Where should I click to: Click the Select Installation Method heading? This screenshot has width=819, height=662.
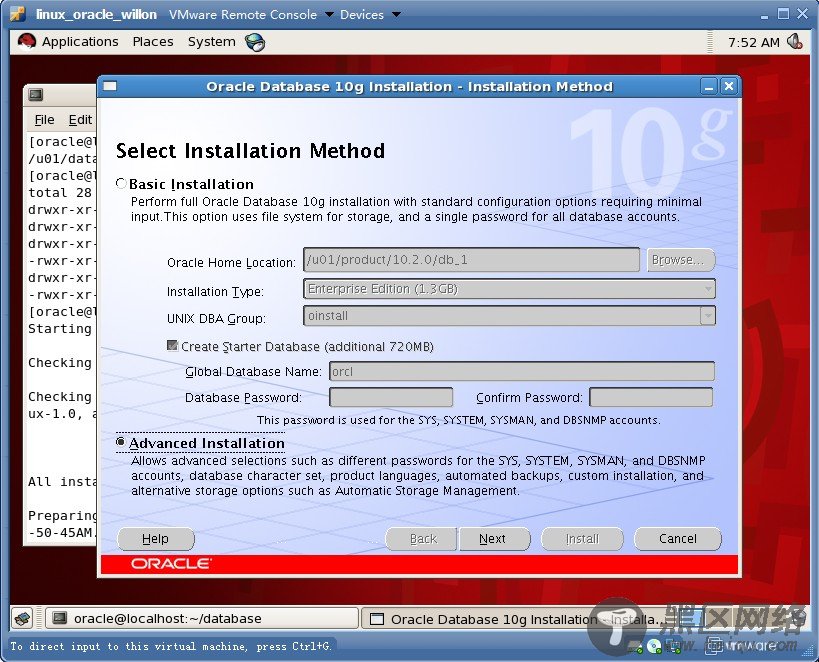(x=250, y=150)
